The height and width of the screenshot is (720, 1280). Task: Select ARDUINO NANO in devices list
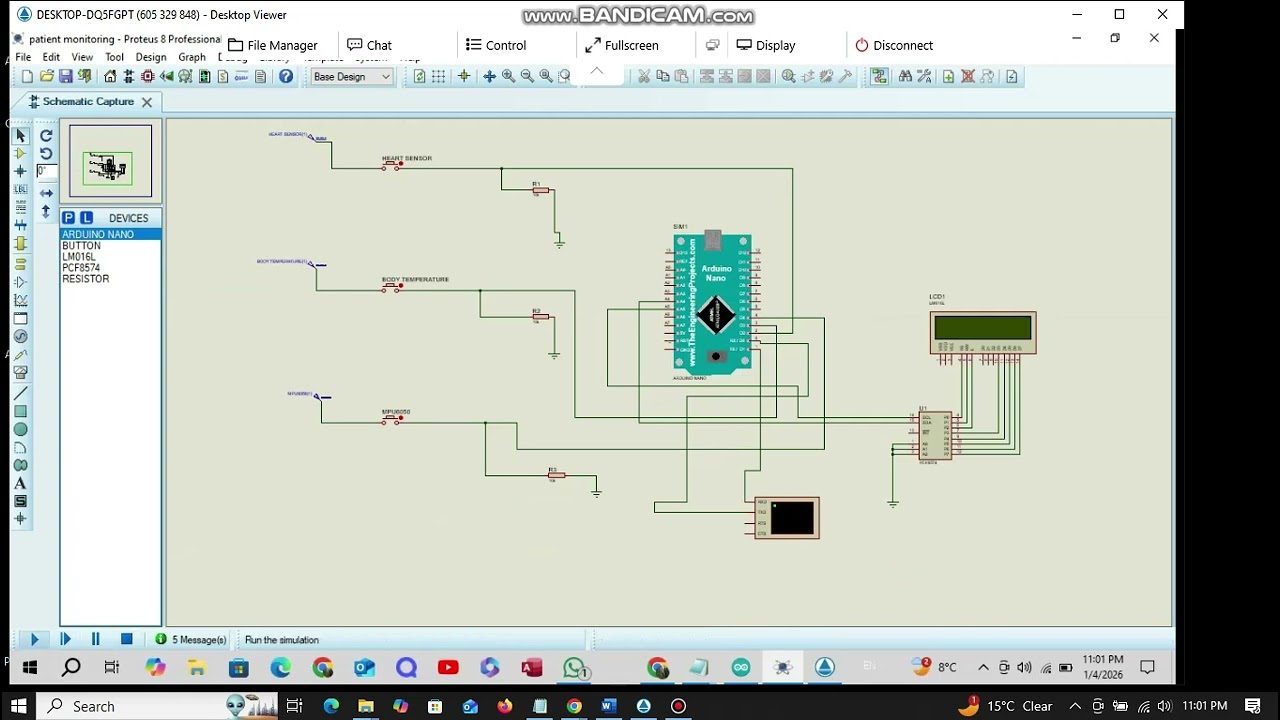tap(110, 234)
